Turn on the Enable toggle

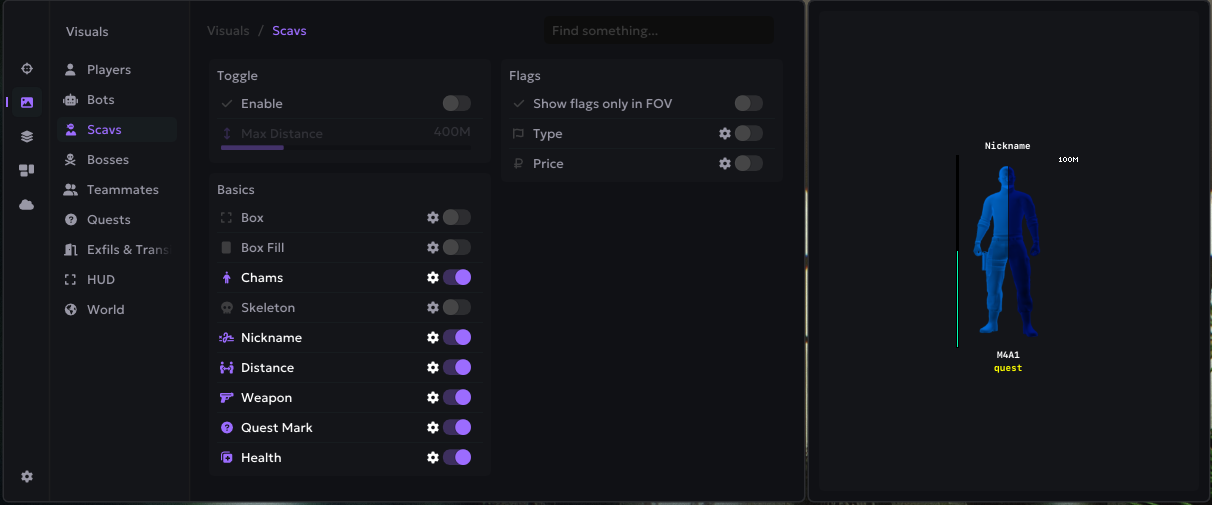coord(456,104)
